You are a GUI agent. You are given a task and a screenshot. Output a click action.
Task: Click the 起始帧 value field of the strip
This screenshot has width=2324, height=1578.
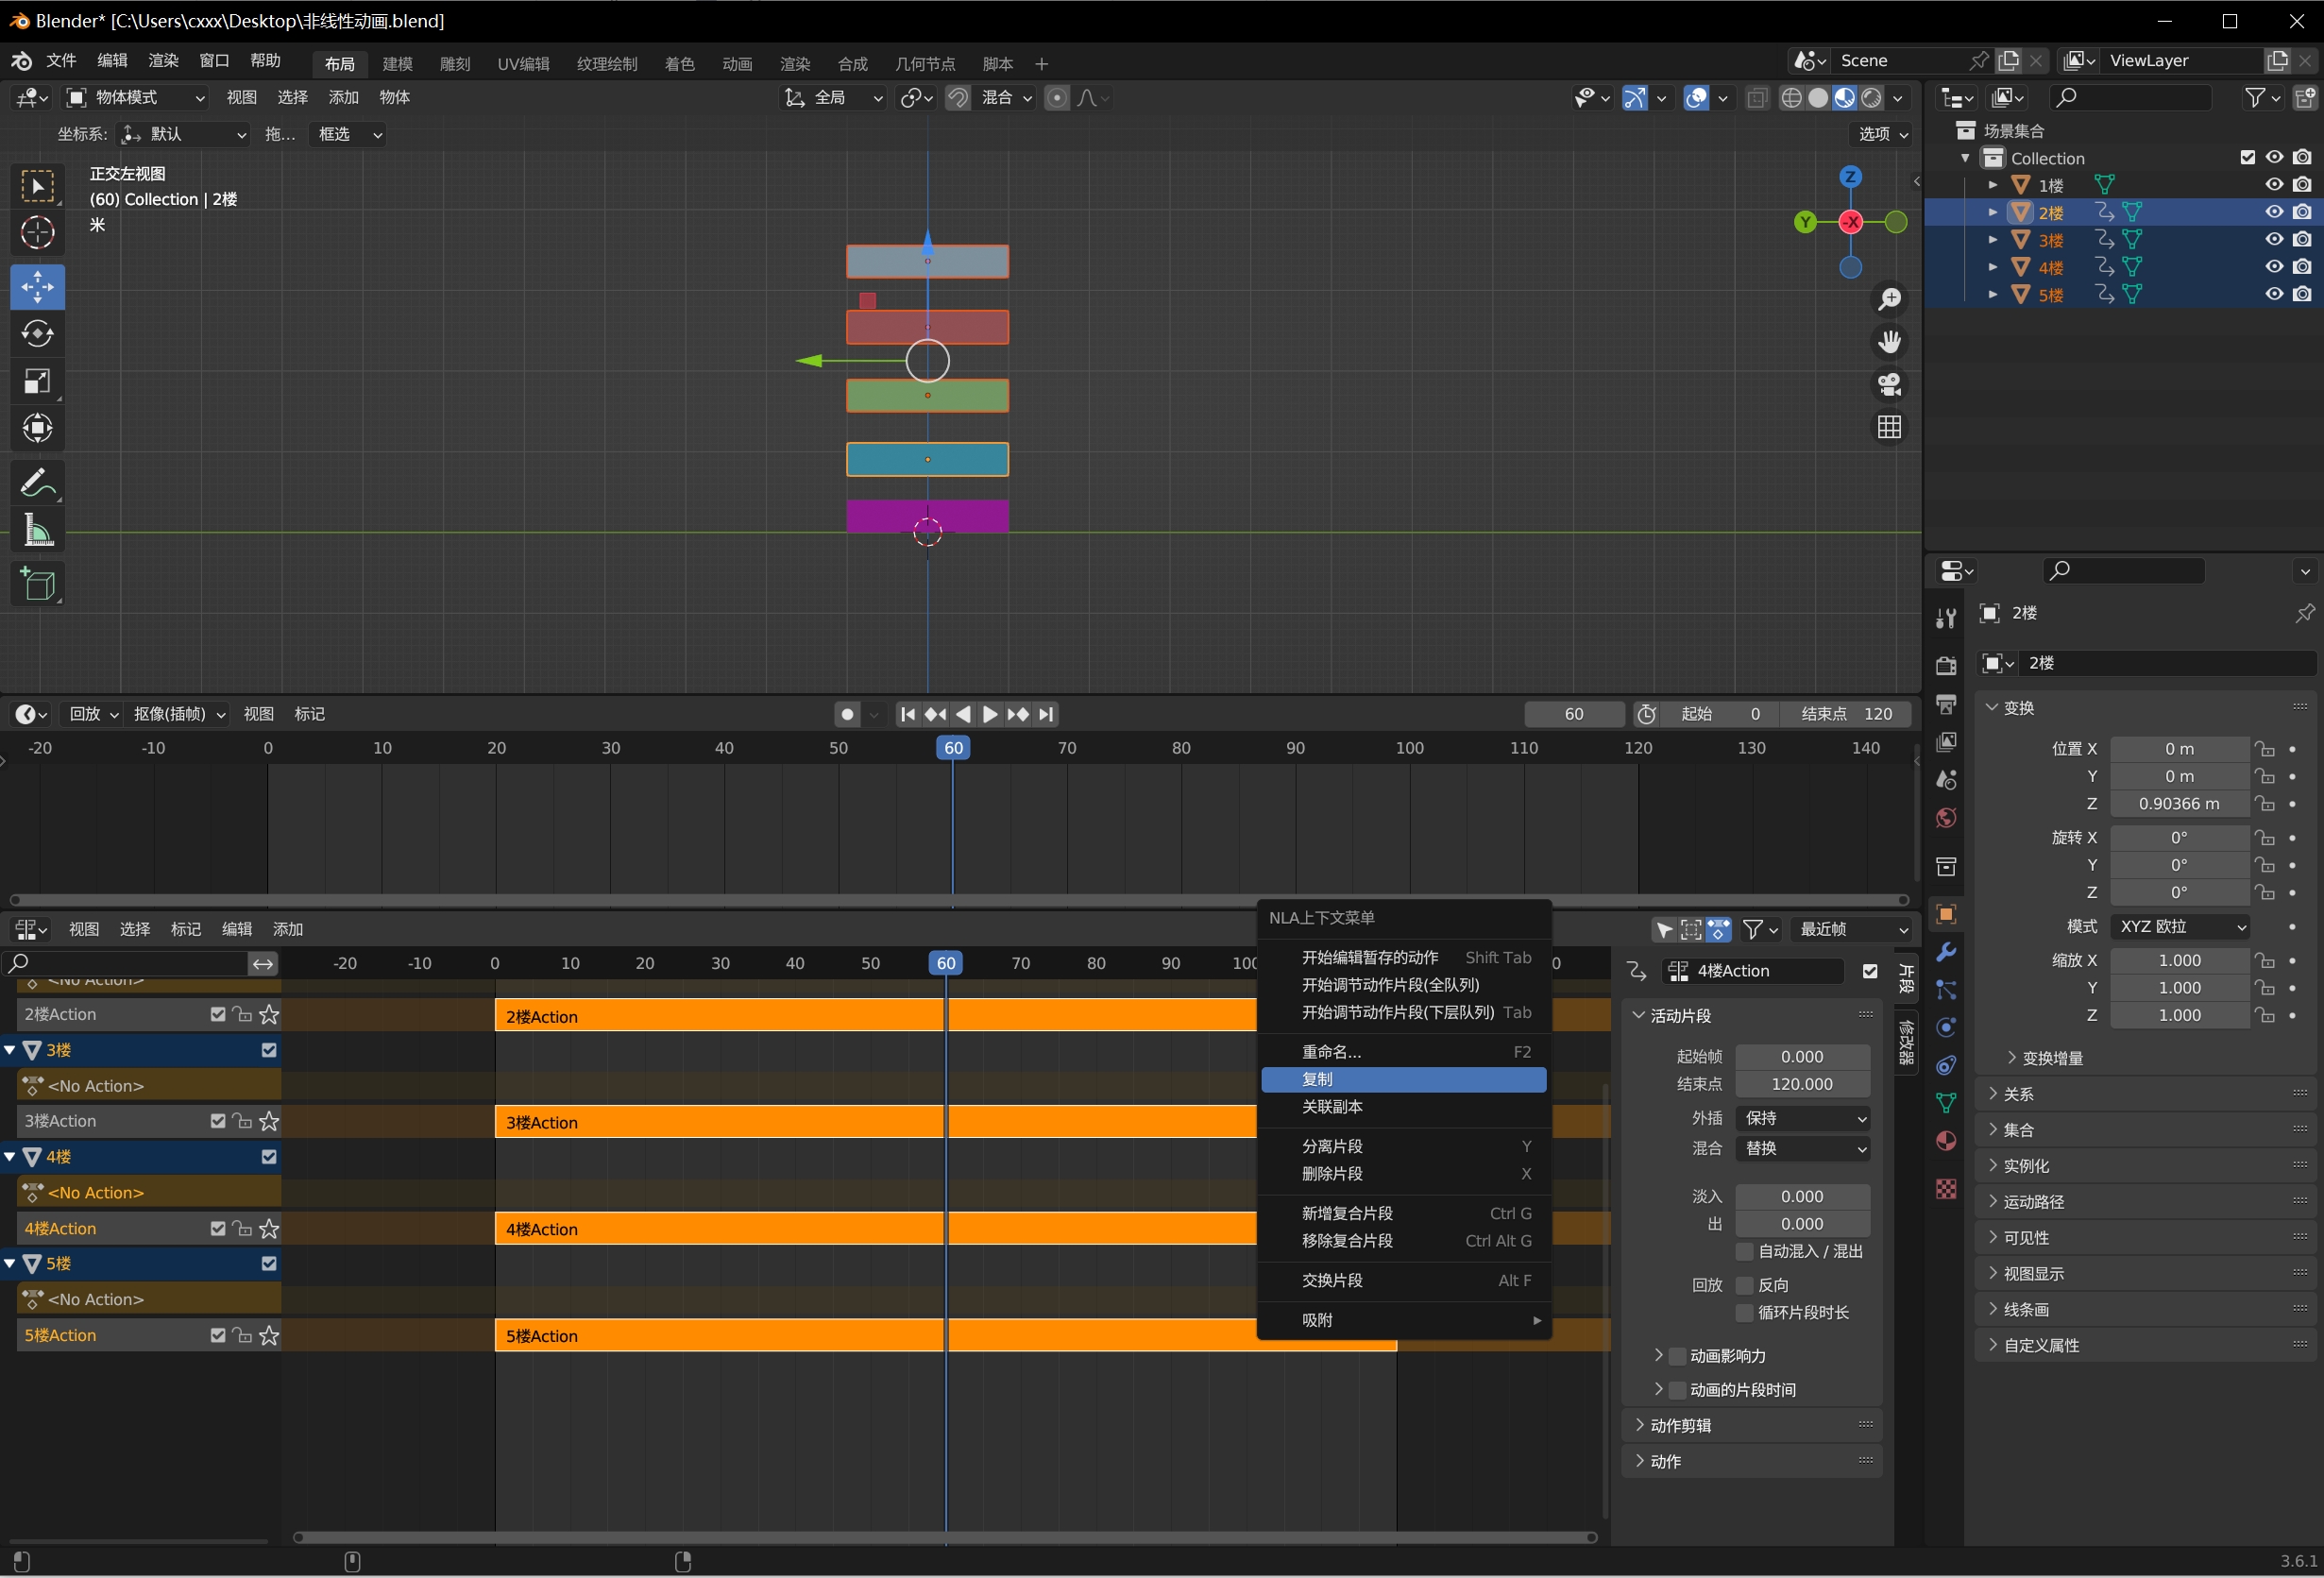pyautogui.click(x=1801, y=1056)
